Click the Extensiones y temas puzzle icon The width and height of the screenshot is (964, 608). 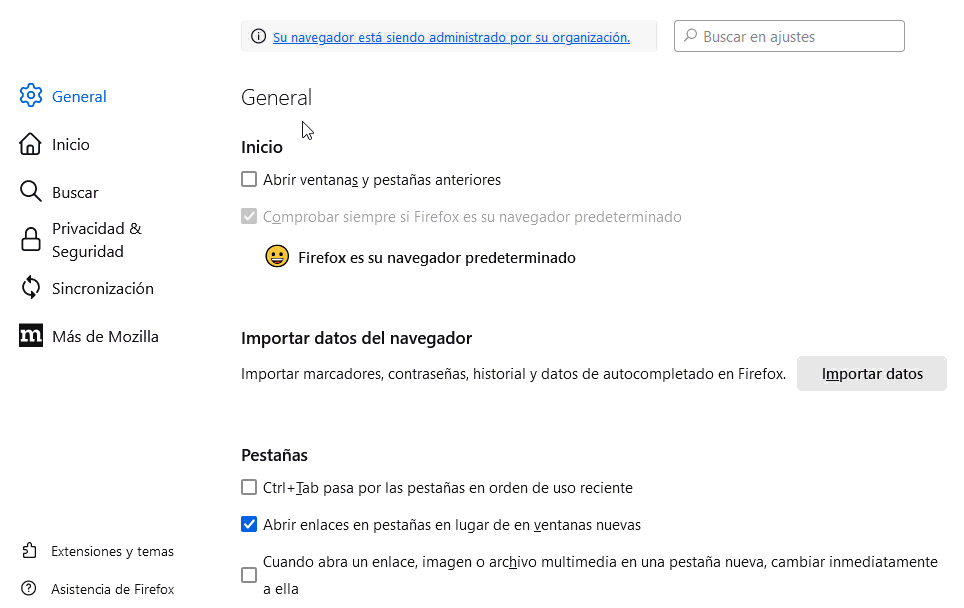pyautogui.click(x=29, y=551)
